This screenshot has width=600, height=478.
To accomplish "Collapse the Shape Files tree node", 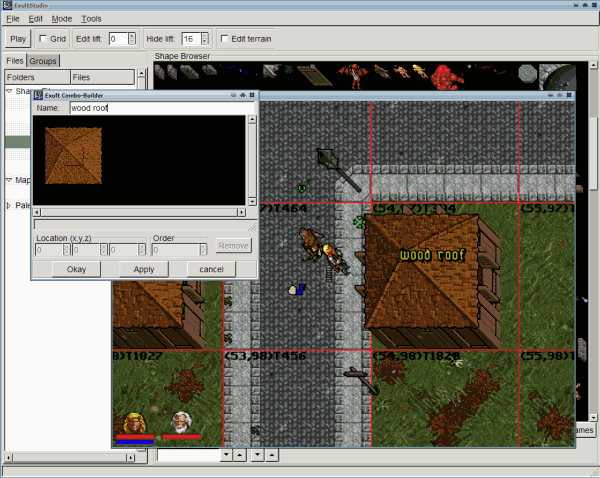I will [x=9, y=91].
